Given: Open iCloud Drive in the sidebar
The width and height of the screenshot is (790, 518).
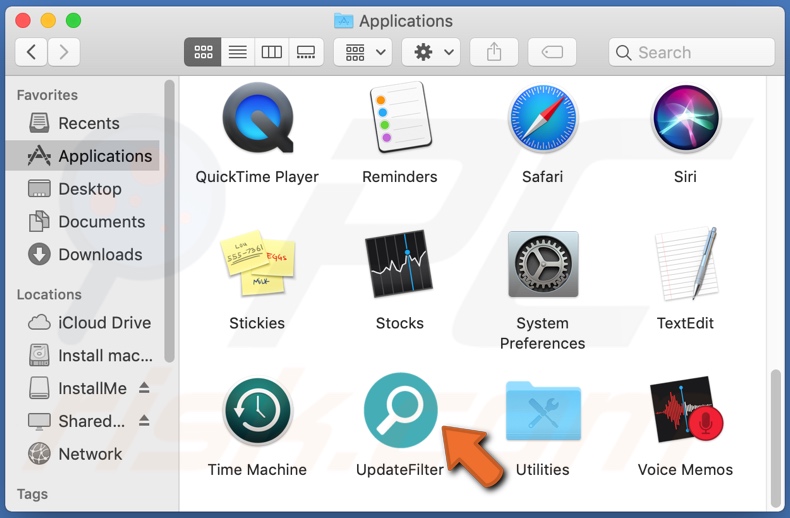Looking at the screenshot, I should (83, 322).
